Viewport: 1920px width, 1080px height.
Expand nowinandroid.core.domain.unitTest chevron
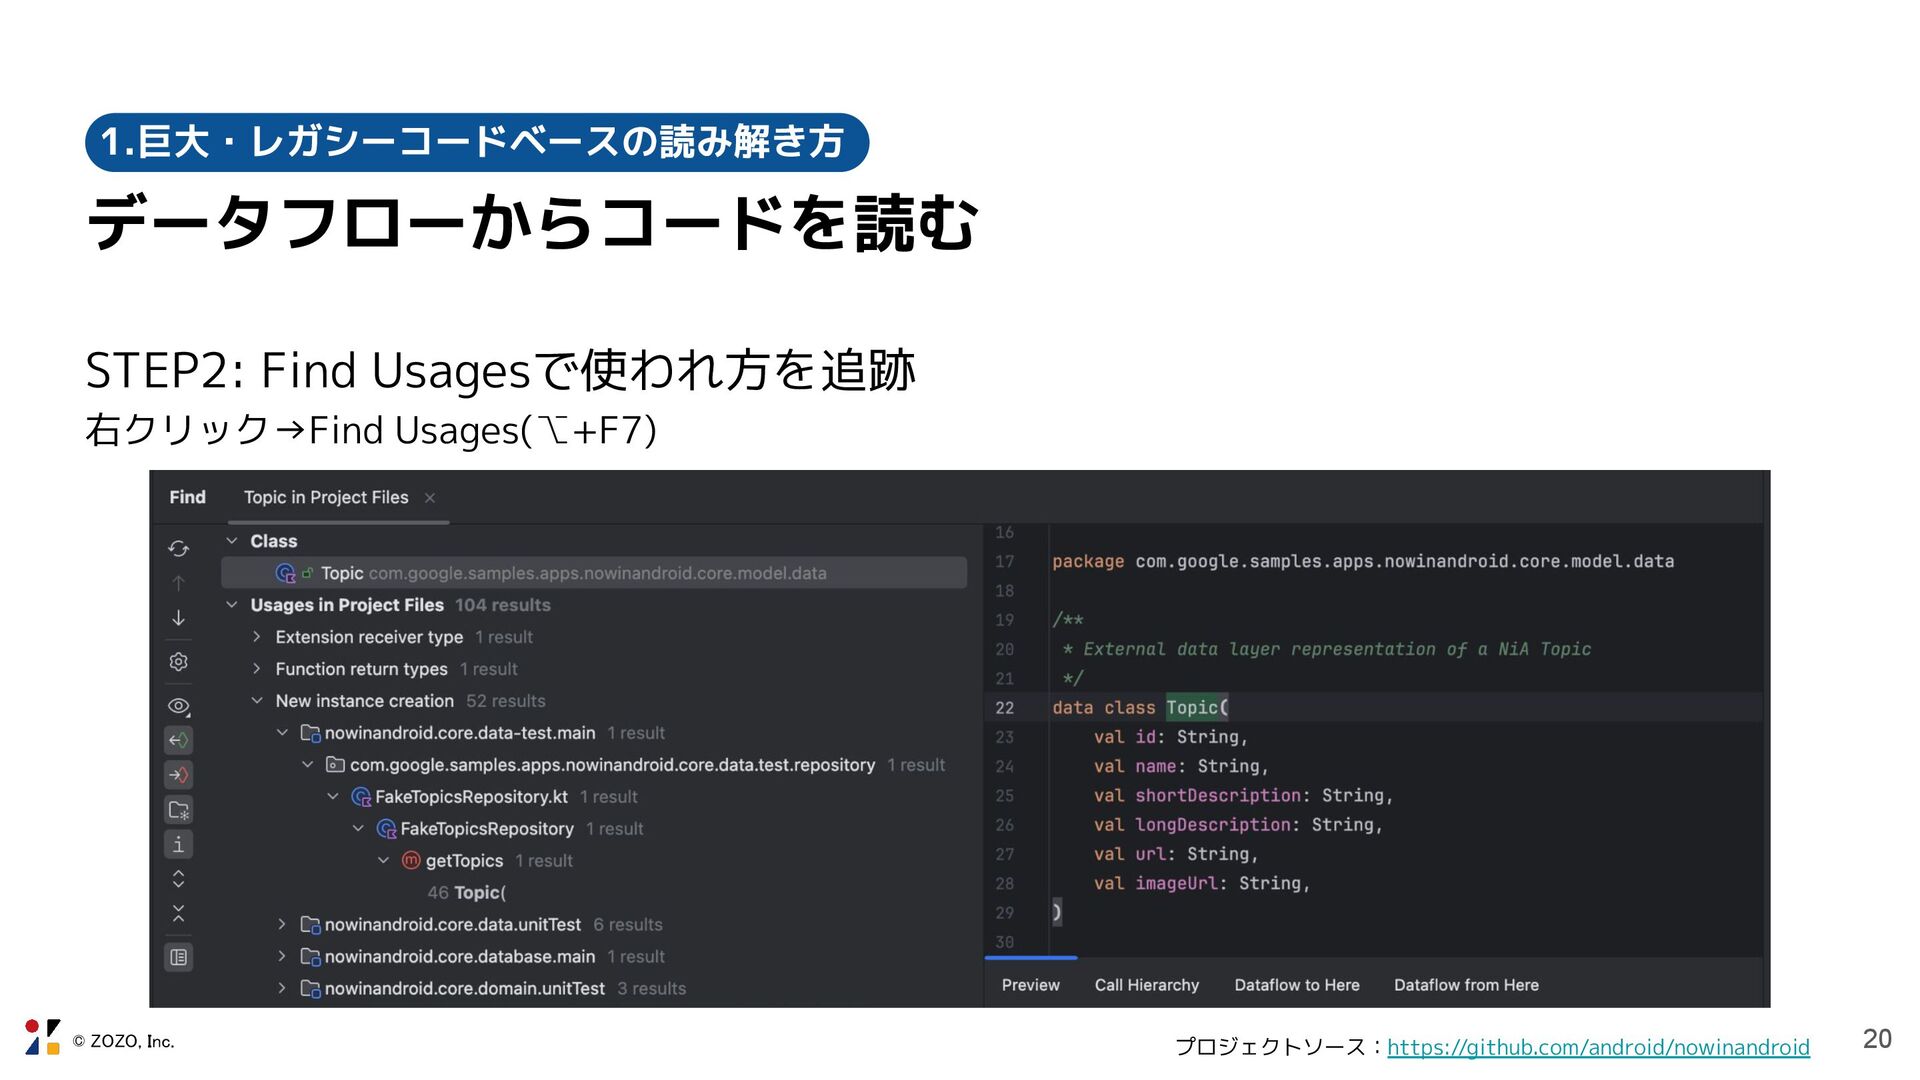click(283, 989)
